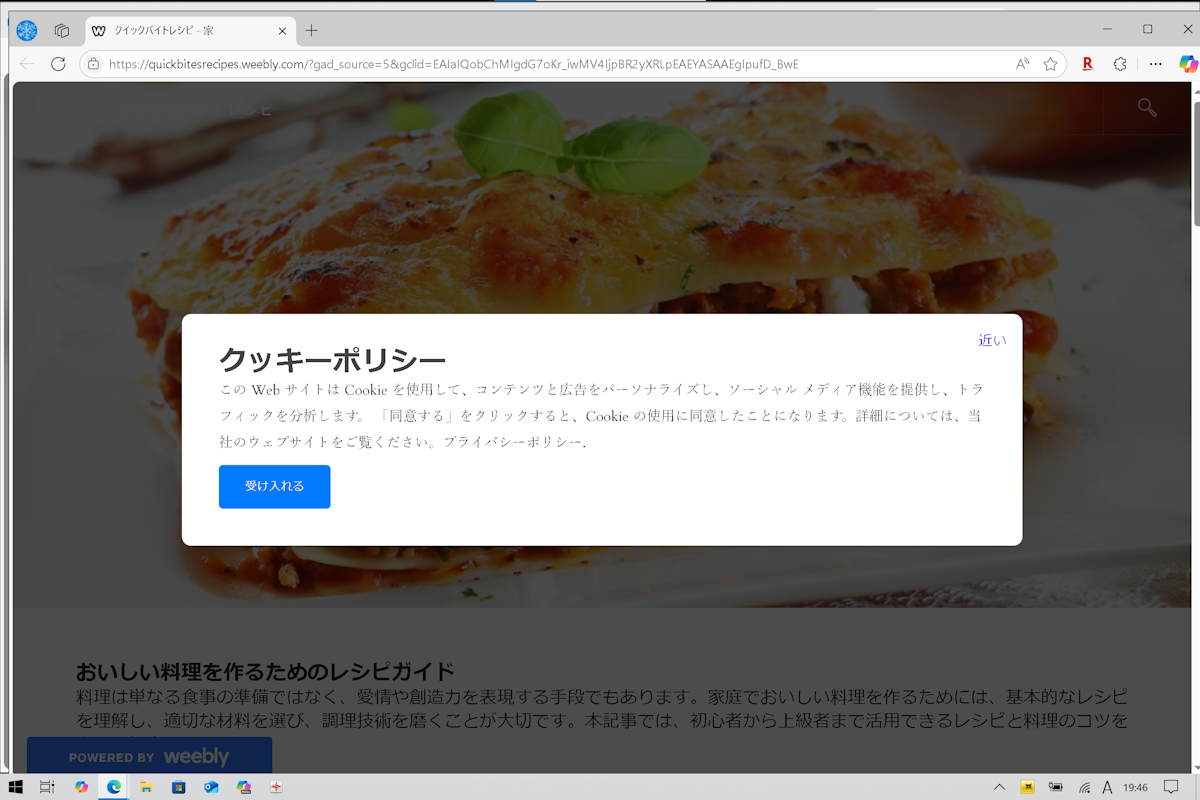Click the Microsoft Edge taskbar icon
This screenshot has height=800, width=1200.
point(114,787)
